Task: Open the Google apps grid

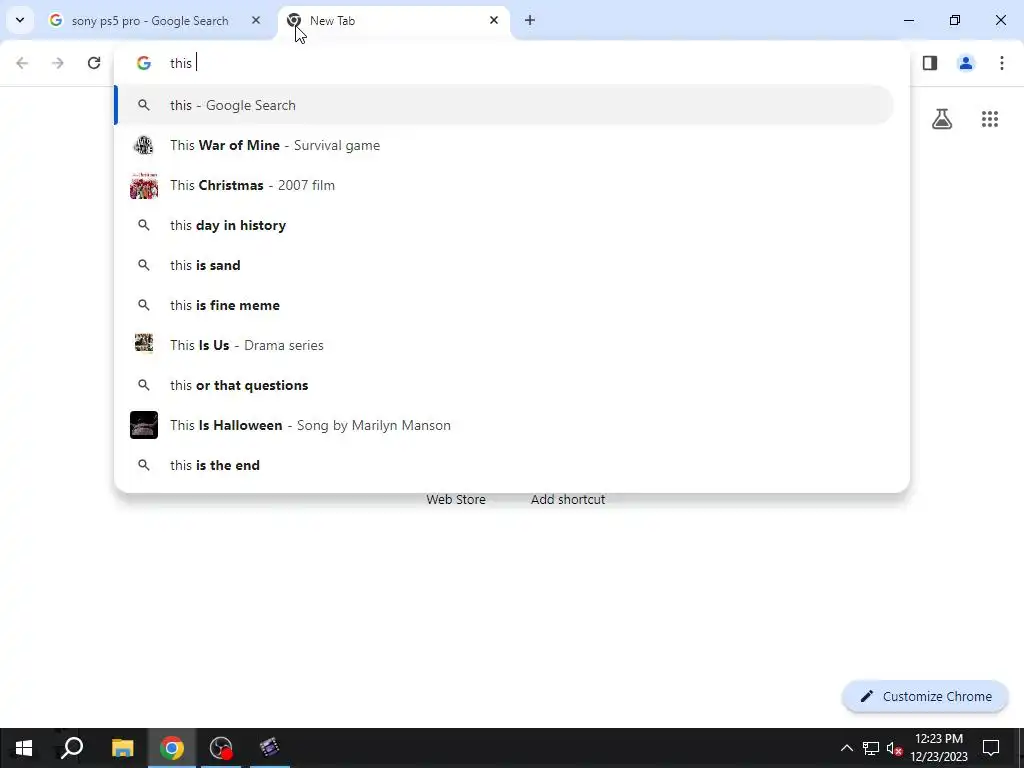Action: 990,119
